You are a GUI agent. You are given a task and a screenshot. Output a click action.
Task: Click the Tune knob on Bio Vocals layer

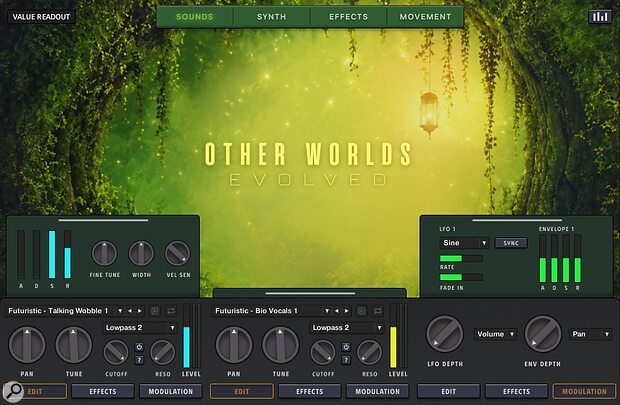point(280,345)
